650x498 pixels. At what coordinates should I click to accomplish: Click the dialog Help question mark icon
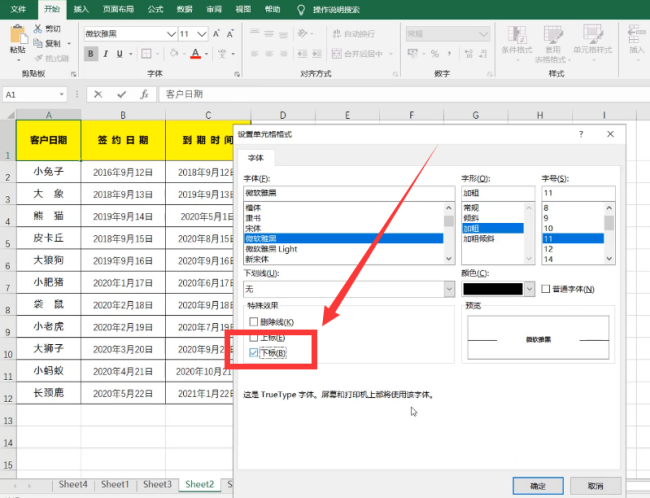pos(581,134)
